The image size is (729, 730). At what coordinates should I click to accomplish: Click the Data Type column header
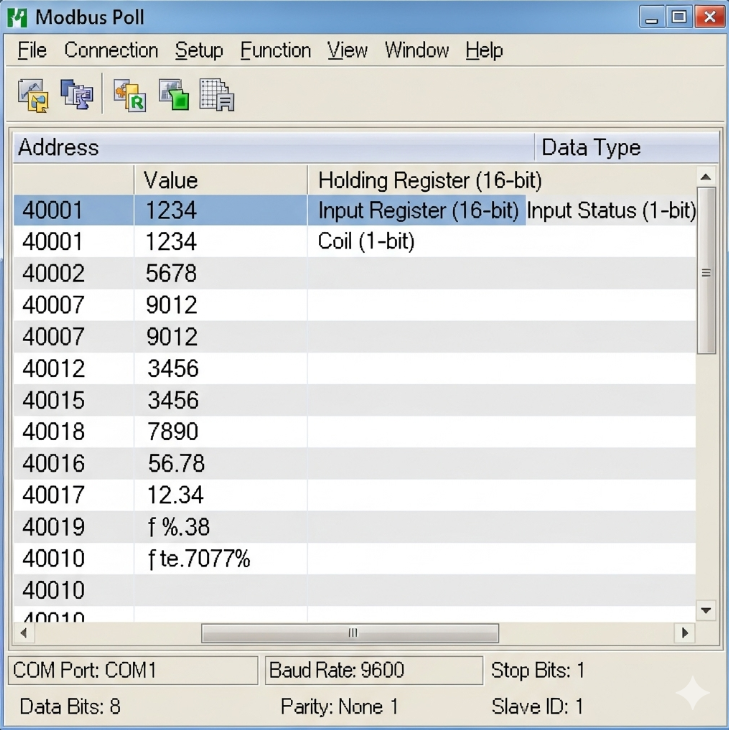(627, 148)
